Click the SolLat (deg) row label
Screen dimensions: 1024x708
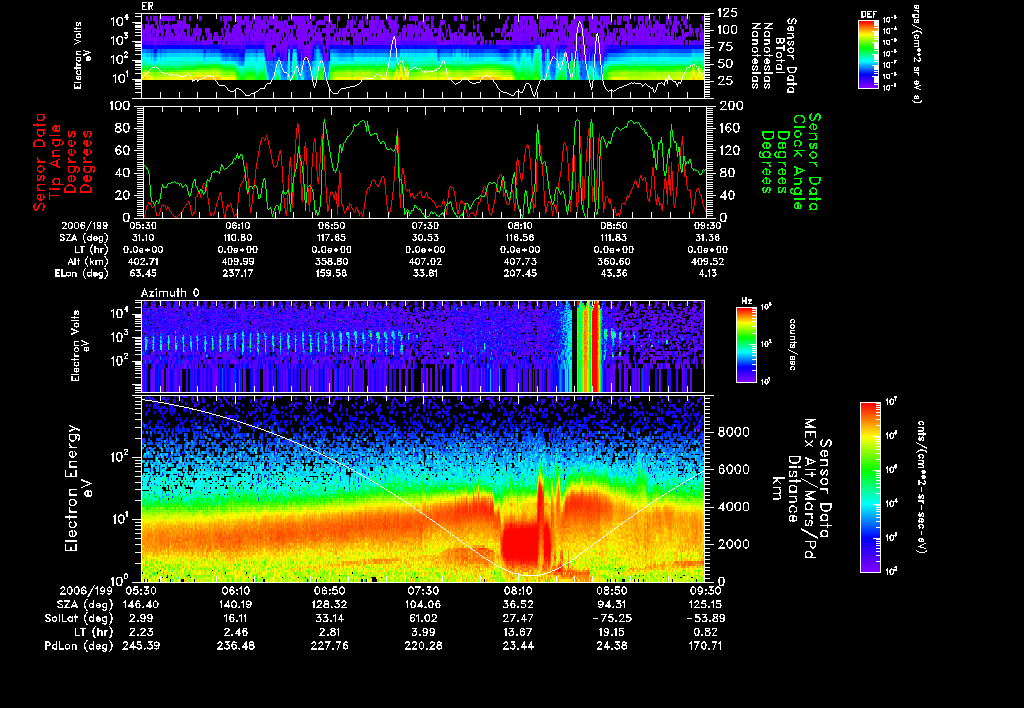coord(78,618)
